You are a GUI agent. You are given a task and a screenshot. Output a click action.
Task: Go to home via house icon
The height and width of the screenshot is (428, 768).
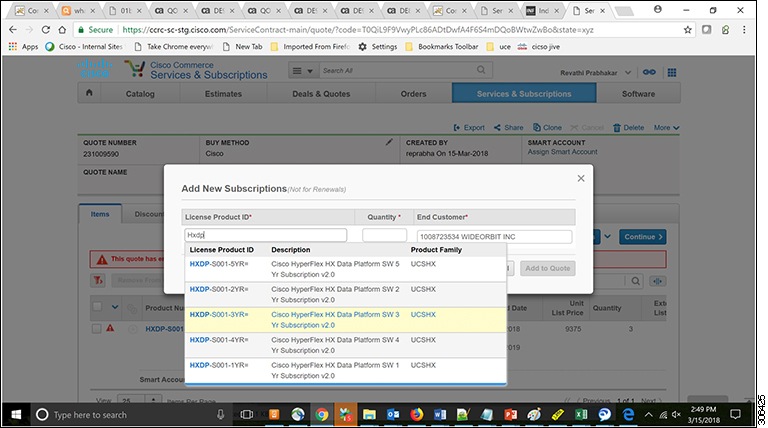click(x=89, y=93)
